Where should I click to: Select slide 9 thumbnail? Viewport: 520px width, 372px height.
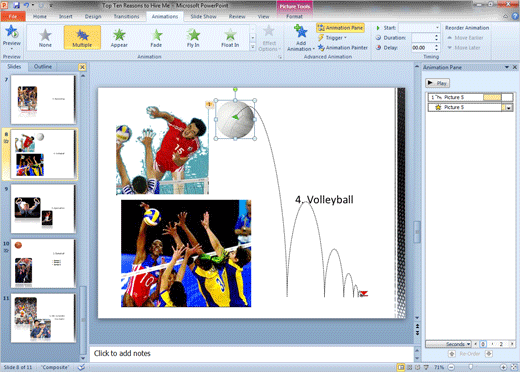point(43,209)
